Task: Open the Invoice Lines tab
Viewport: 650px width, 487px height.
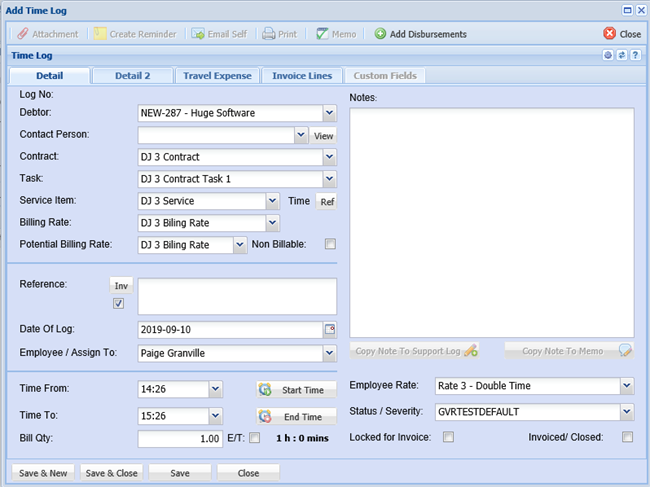Action: (302, 76)
